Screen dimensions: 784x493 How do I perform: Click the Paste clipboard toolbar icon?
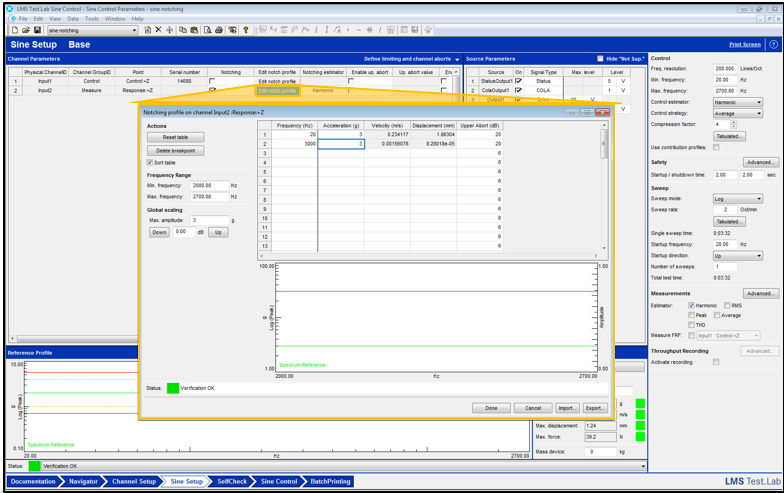[x=194, y=30]
